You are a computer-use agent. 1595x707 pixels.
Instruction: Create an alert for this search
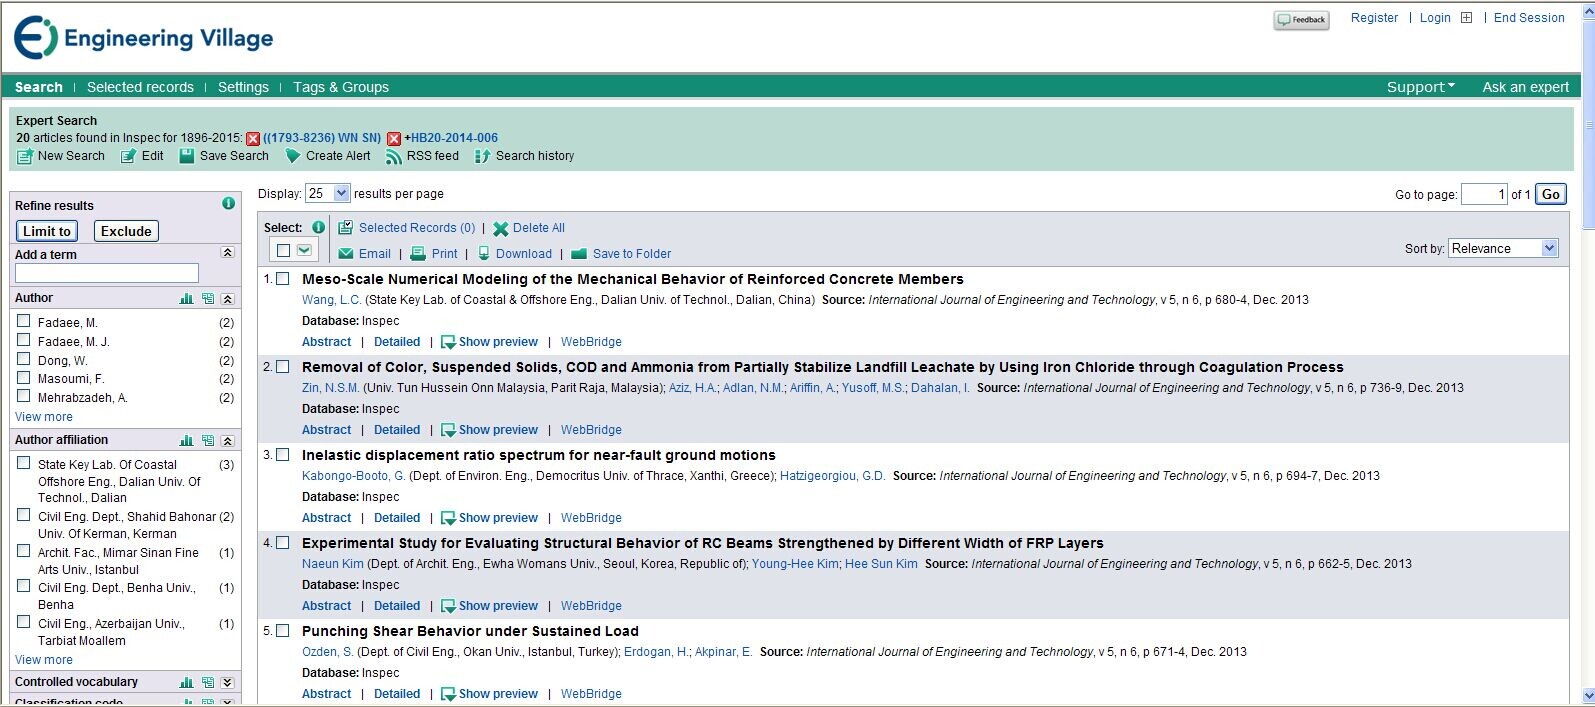[328, 156]
